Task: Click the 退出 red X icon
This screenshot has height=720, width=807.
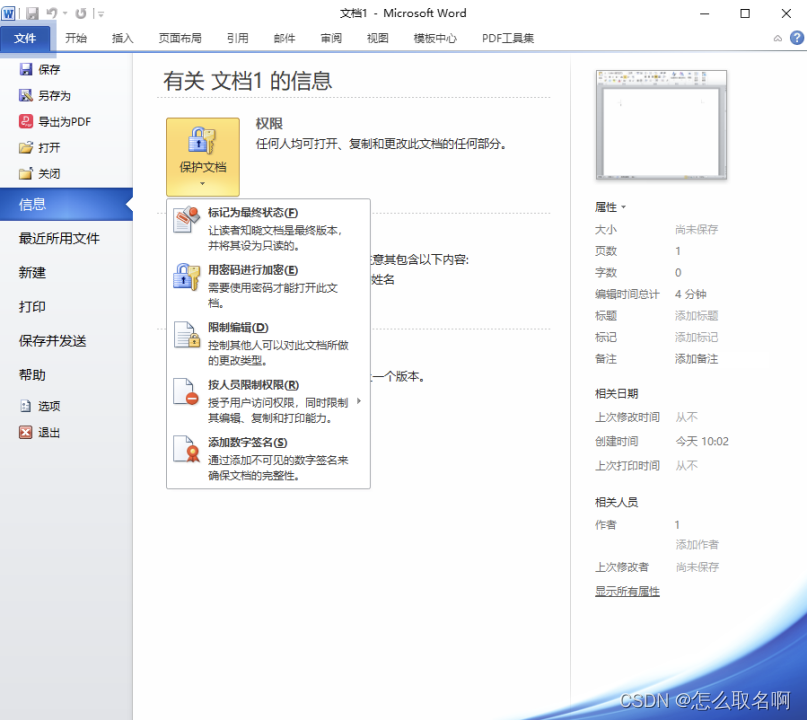Action: [x=26, y=432]
